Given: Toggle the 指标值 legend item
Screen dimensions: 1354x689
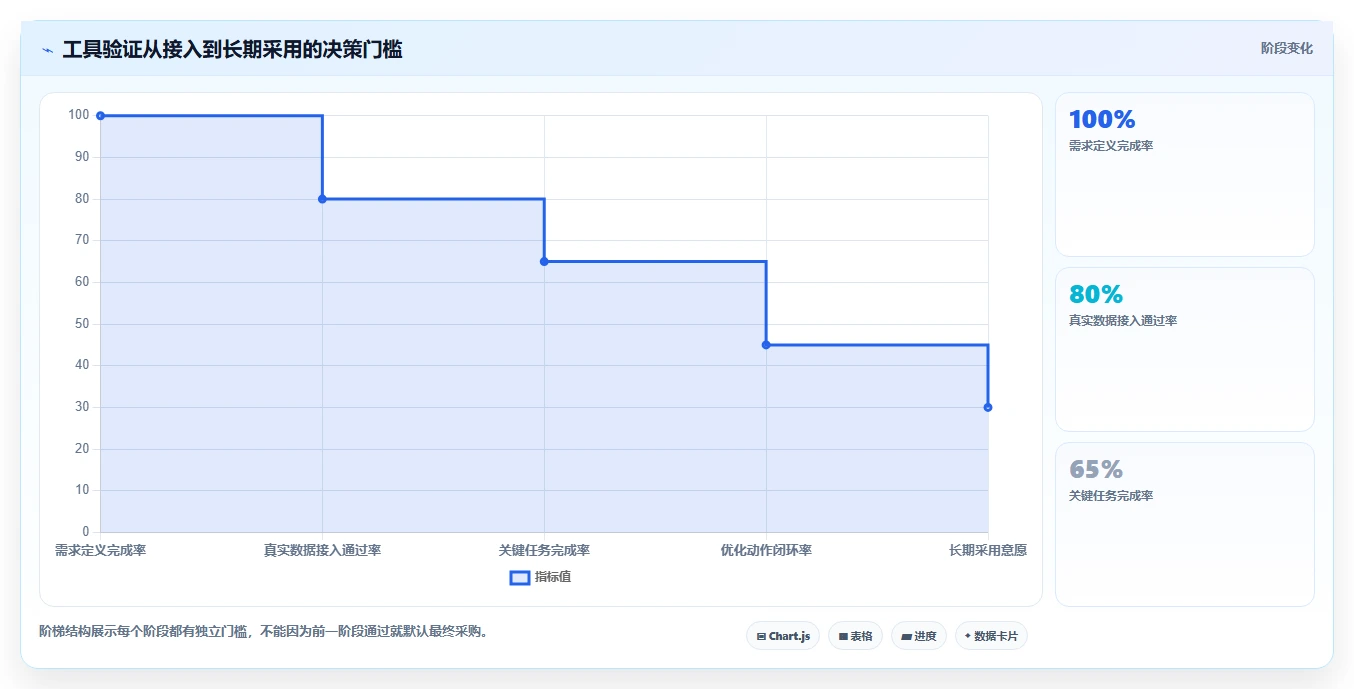Looking at the screenshot, I should pos(540,577).
